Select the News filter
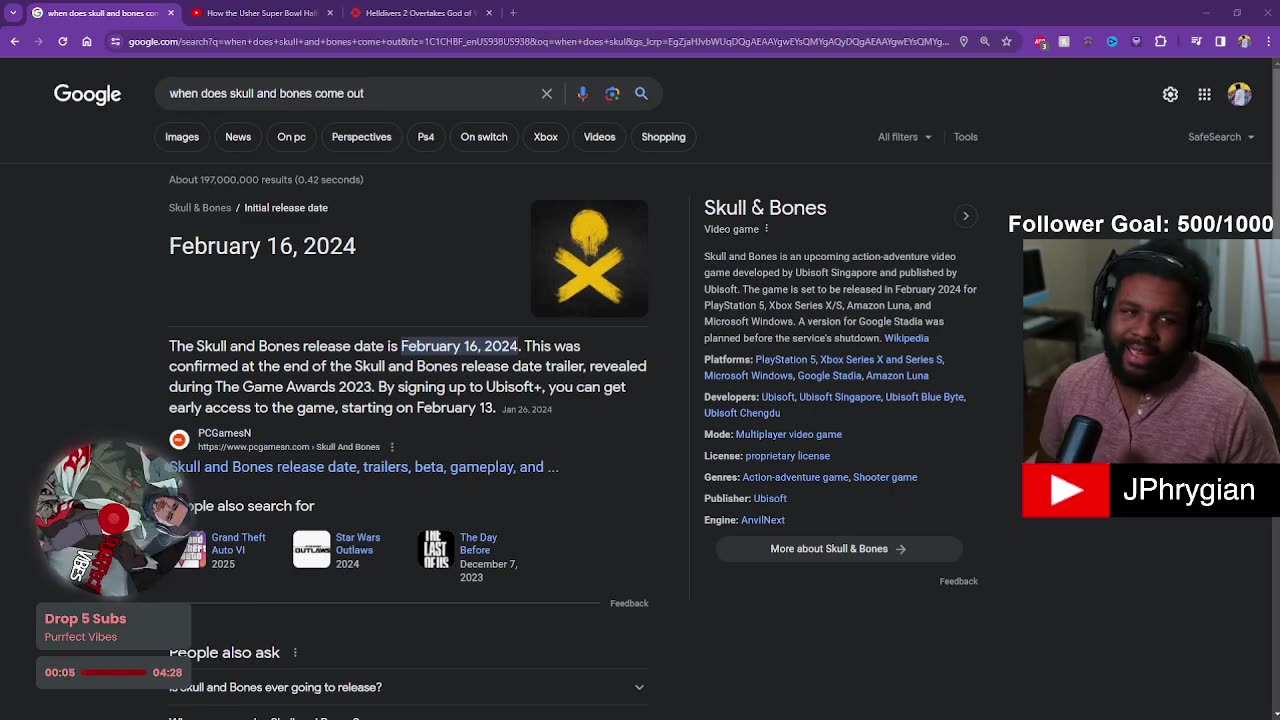 point(238,137)
